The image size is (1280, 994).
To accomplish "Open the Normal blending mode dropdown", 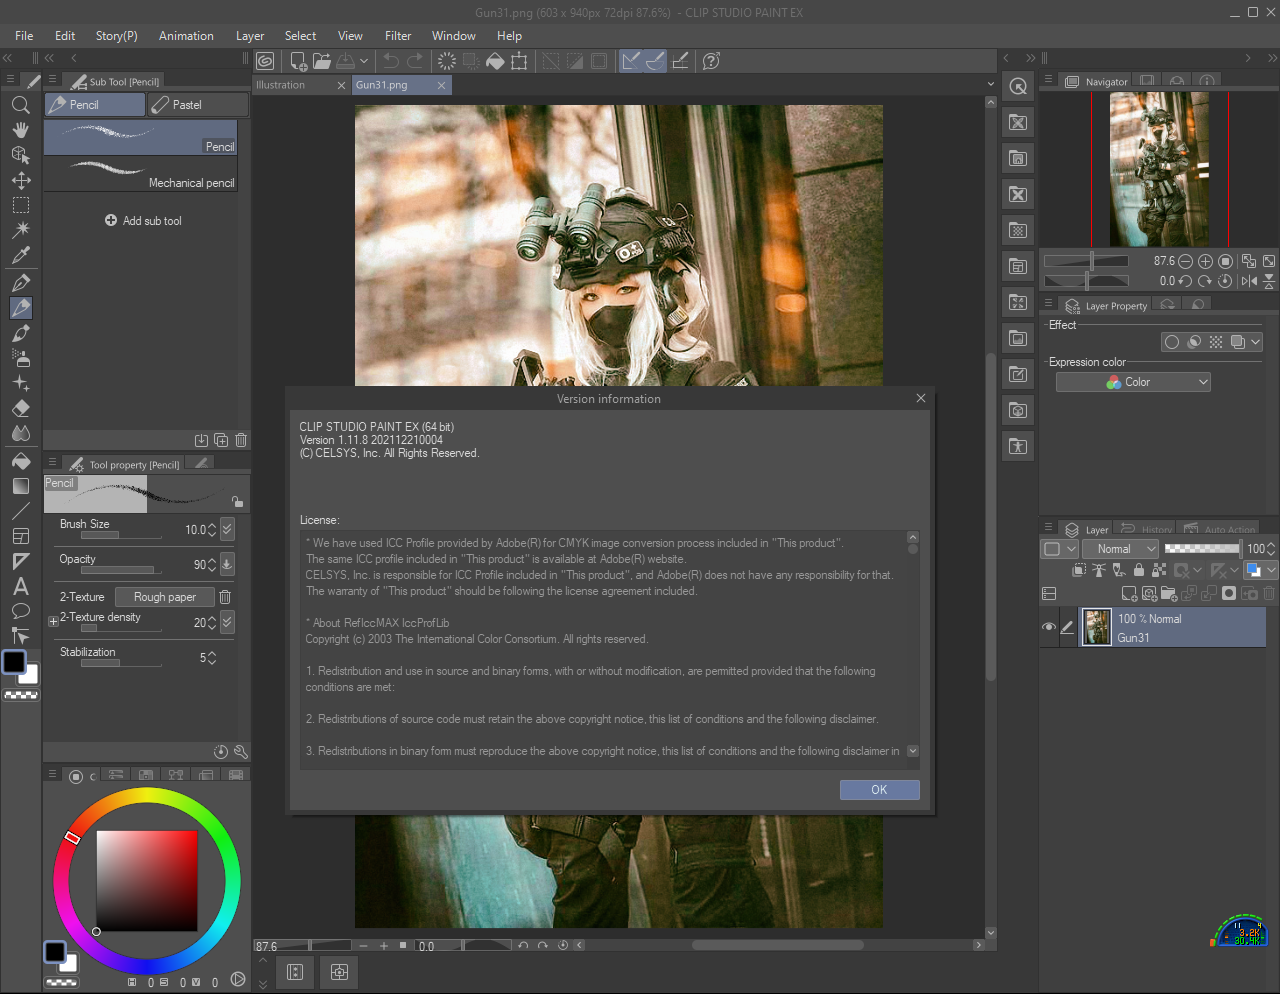I will coord(1121,549).
